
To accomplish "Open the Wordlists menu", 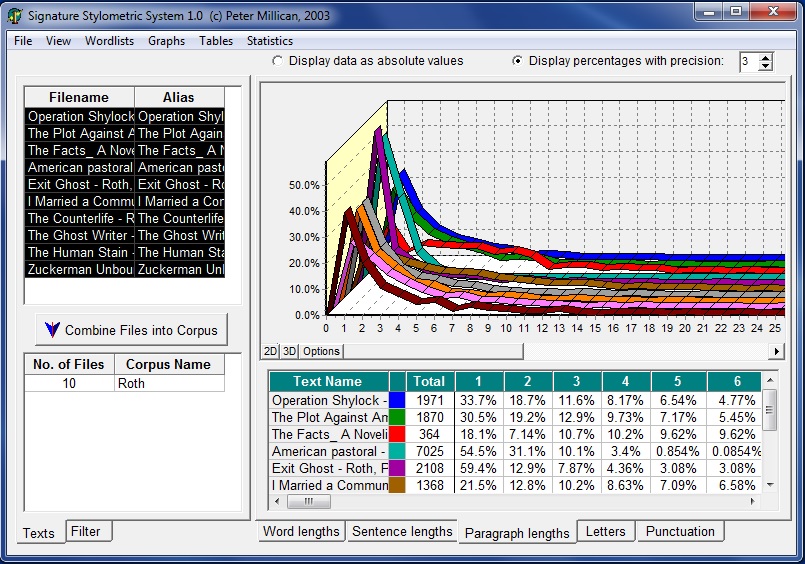I will (x=109, y=41).
